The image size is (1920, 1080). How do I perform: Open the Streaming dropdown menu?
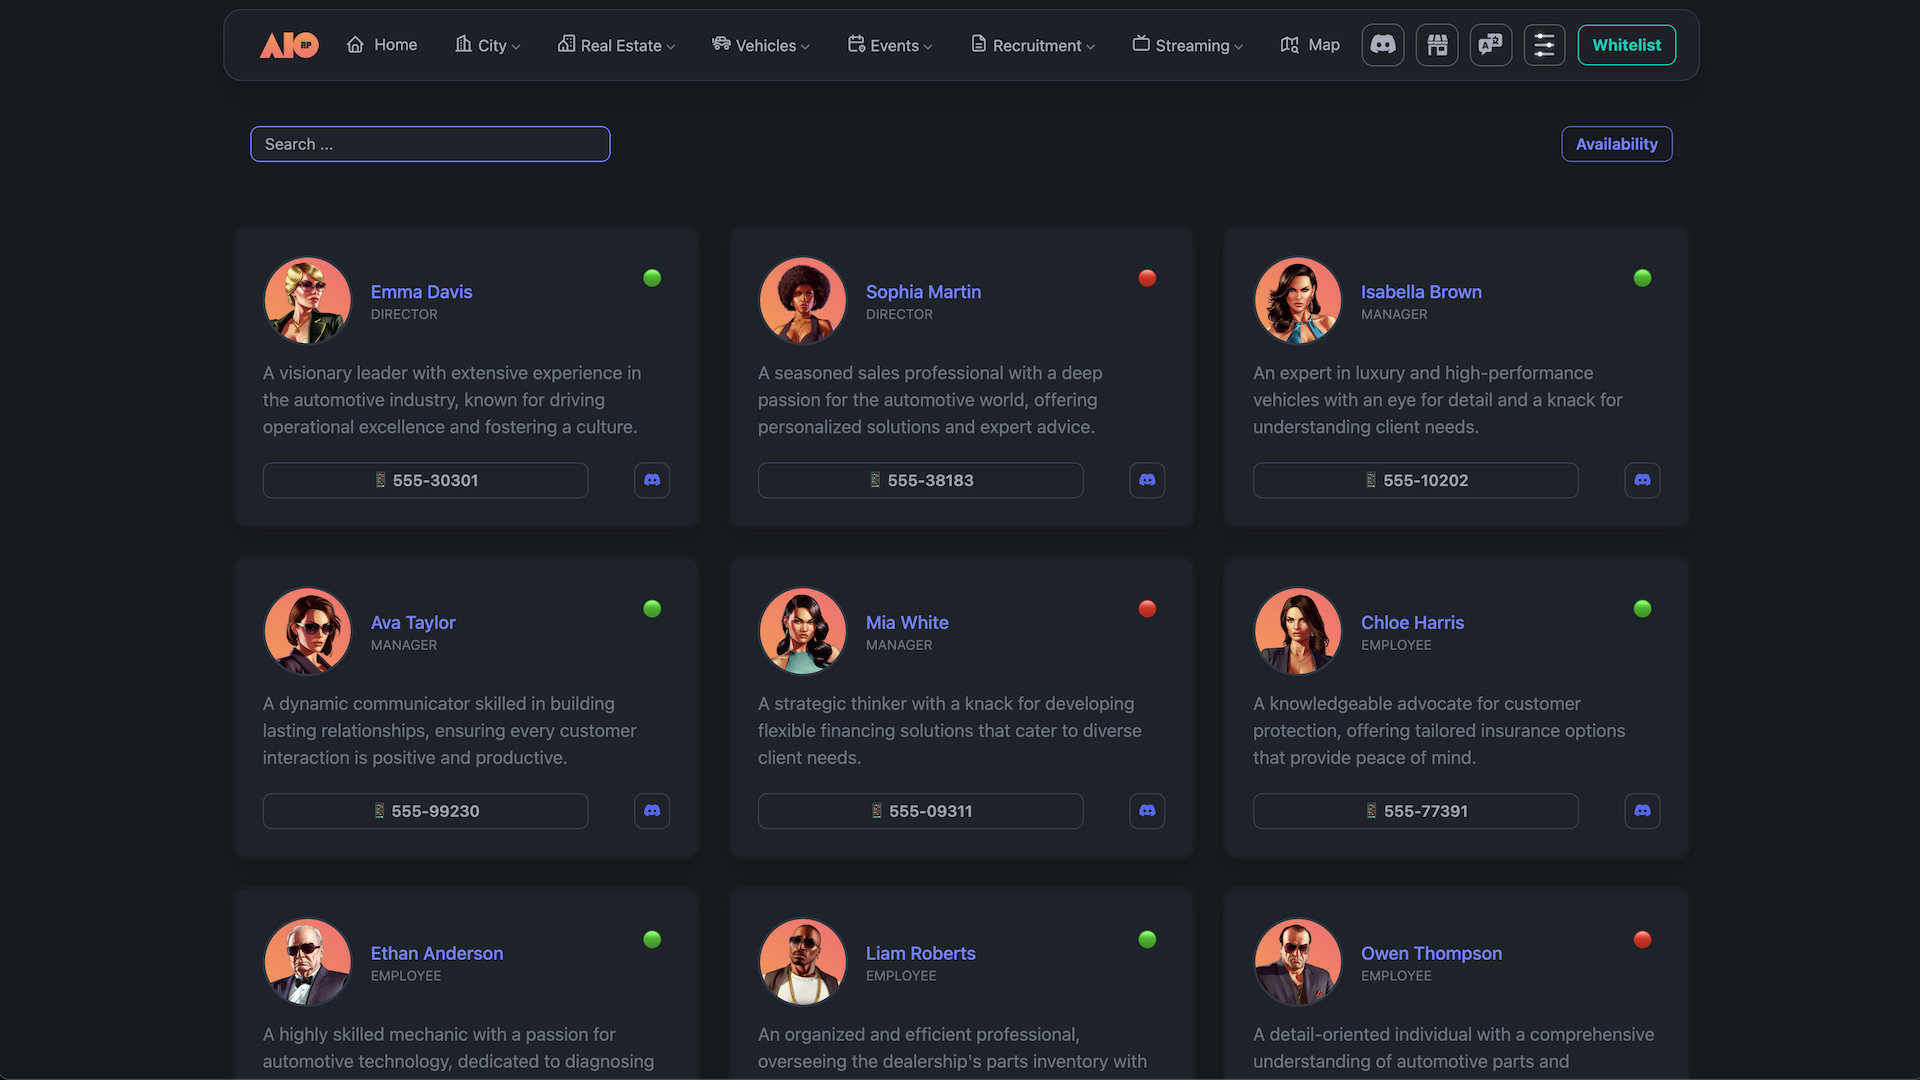point(1188,45)
